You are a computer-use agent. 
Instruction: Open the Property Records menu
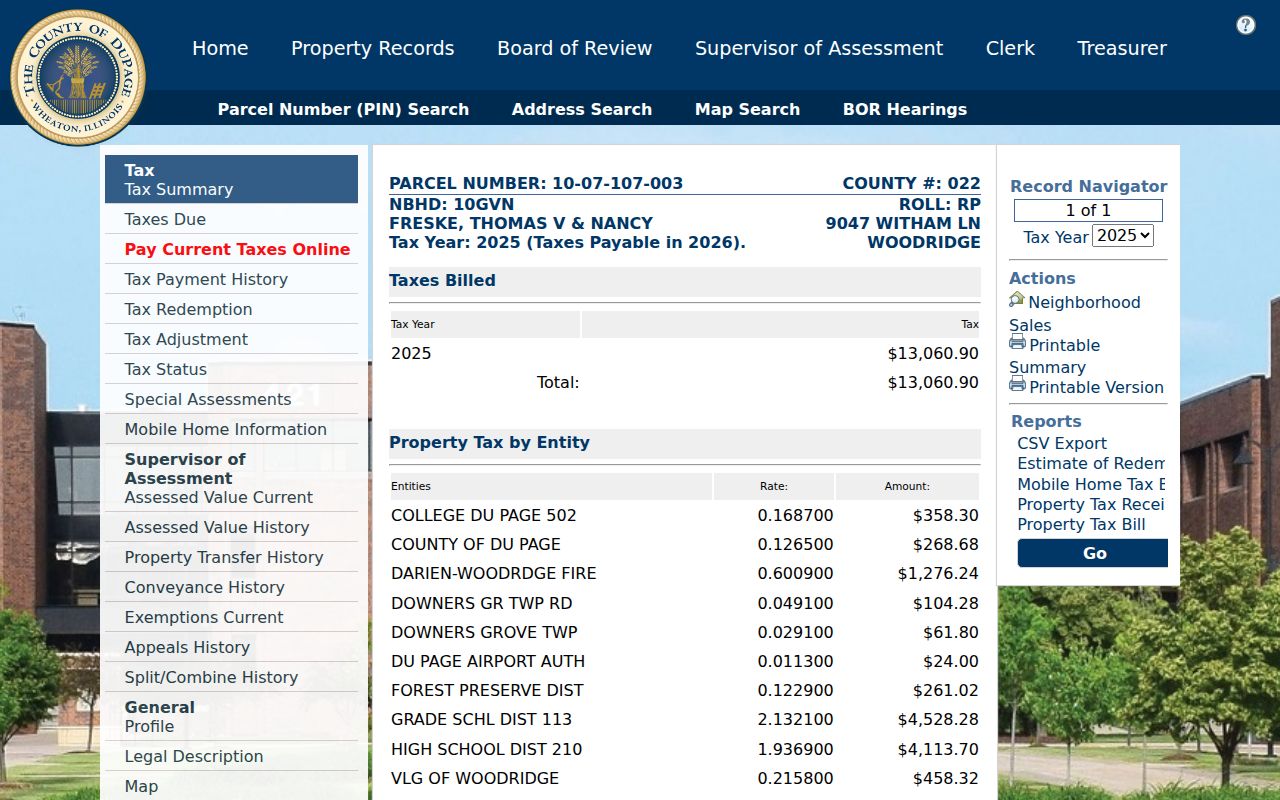tap(372, 48)
